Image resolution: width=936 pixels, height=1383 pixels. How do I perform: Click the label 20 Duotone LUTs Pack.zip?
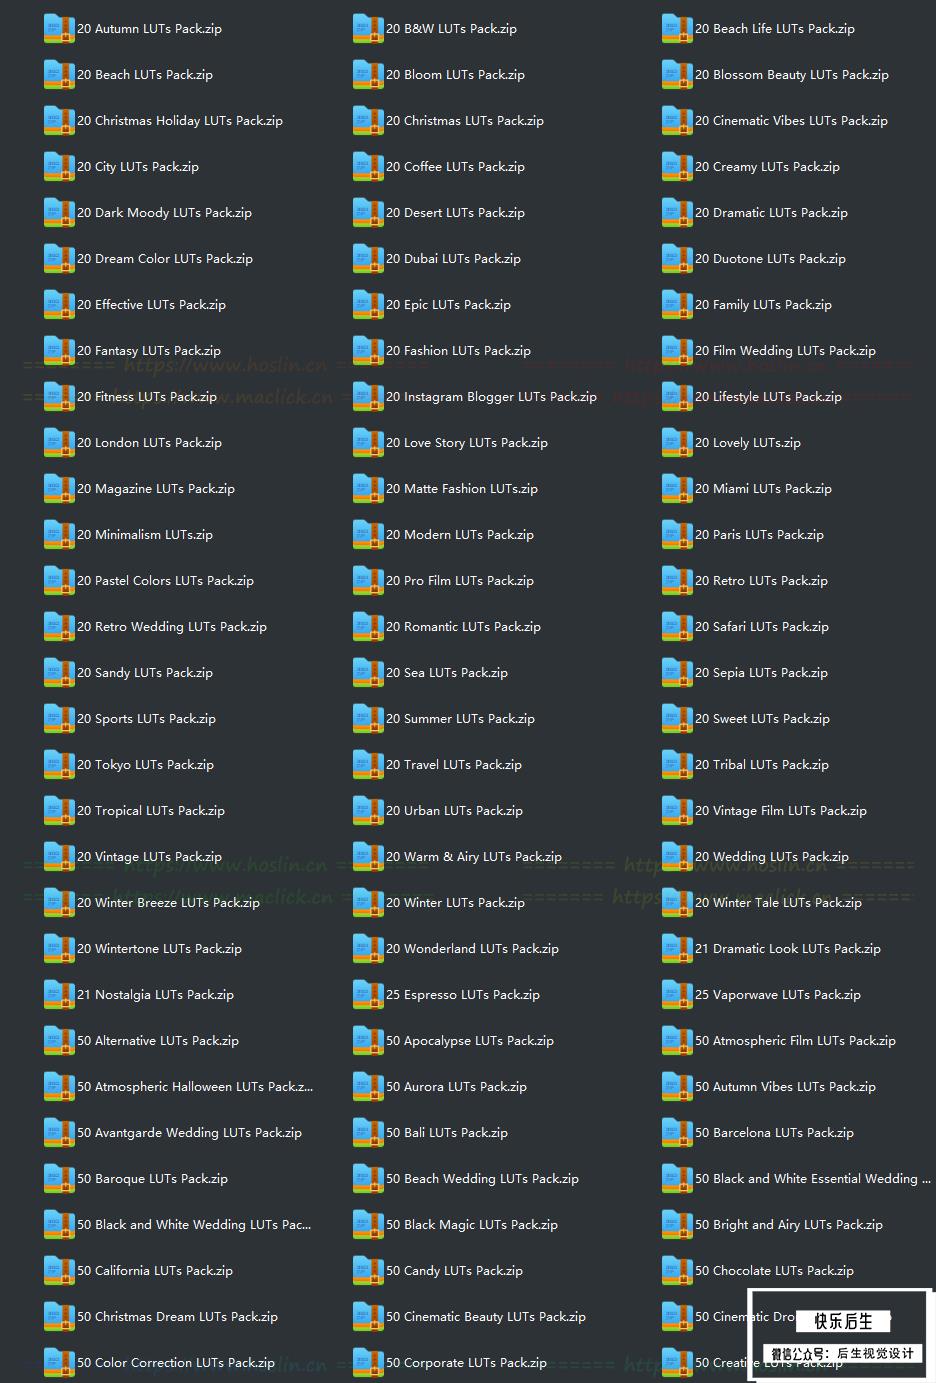click(770, 259)
